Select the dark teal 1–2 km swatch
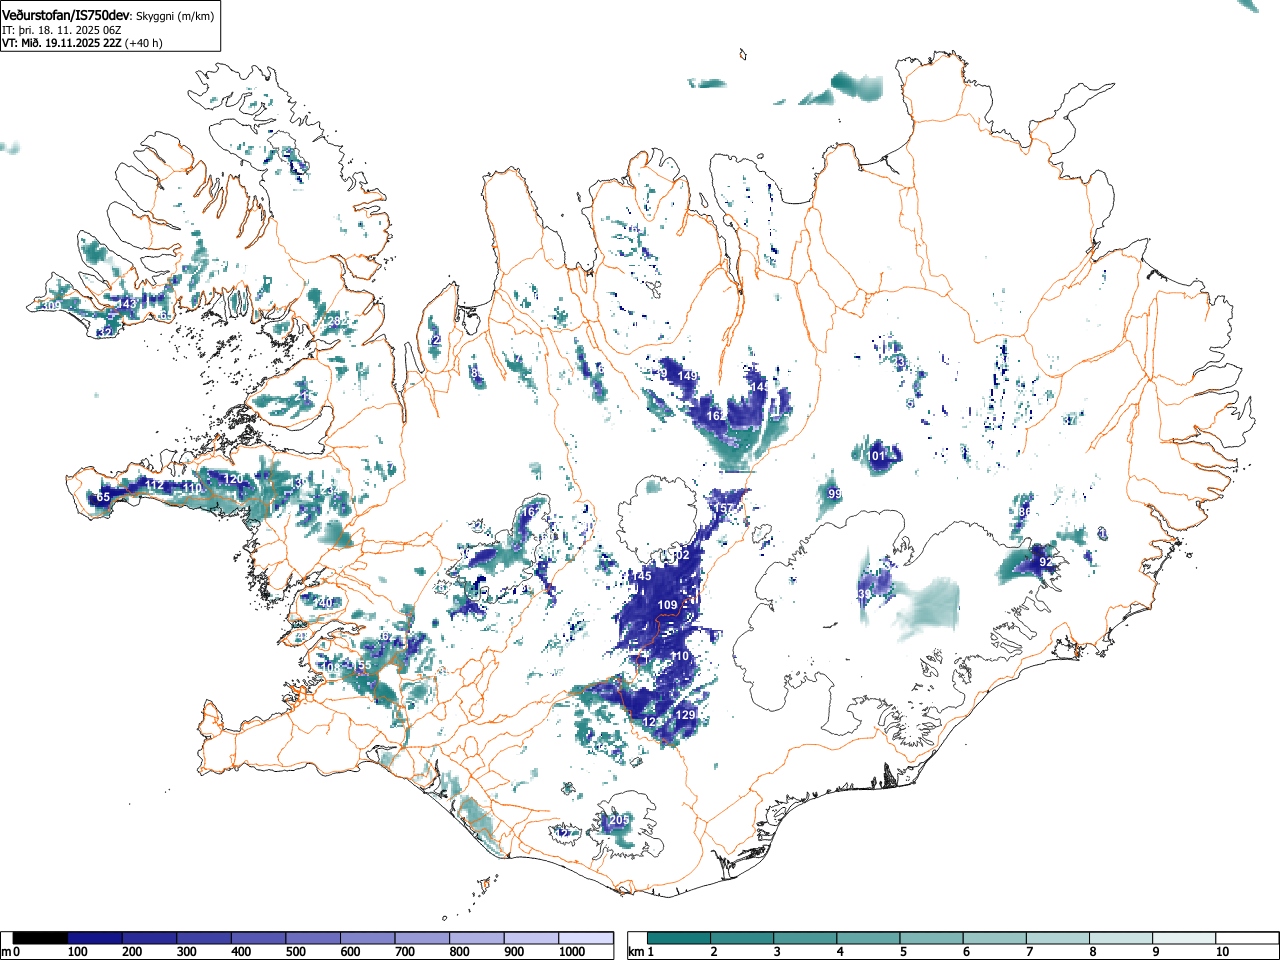Viewport: 1280px width, 960px height. (x=679, y=938)
